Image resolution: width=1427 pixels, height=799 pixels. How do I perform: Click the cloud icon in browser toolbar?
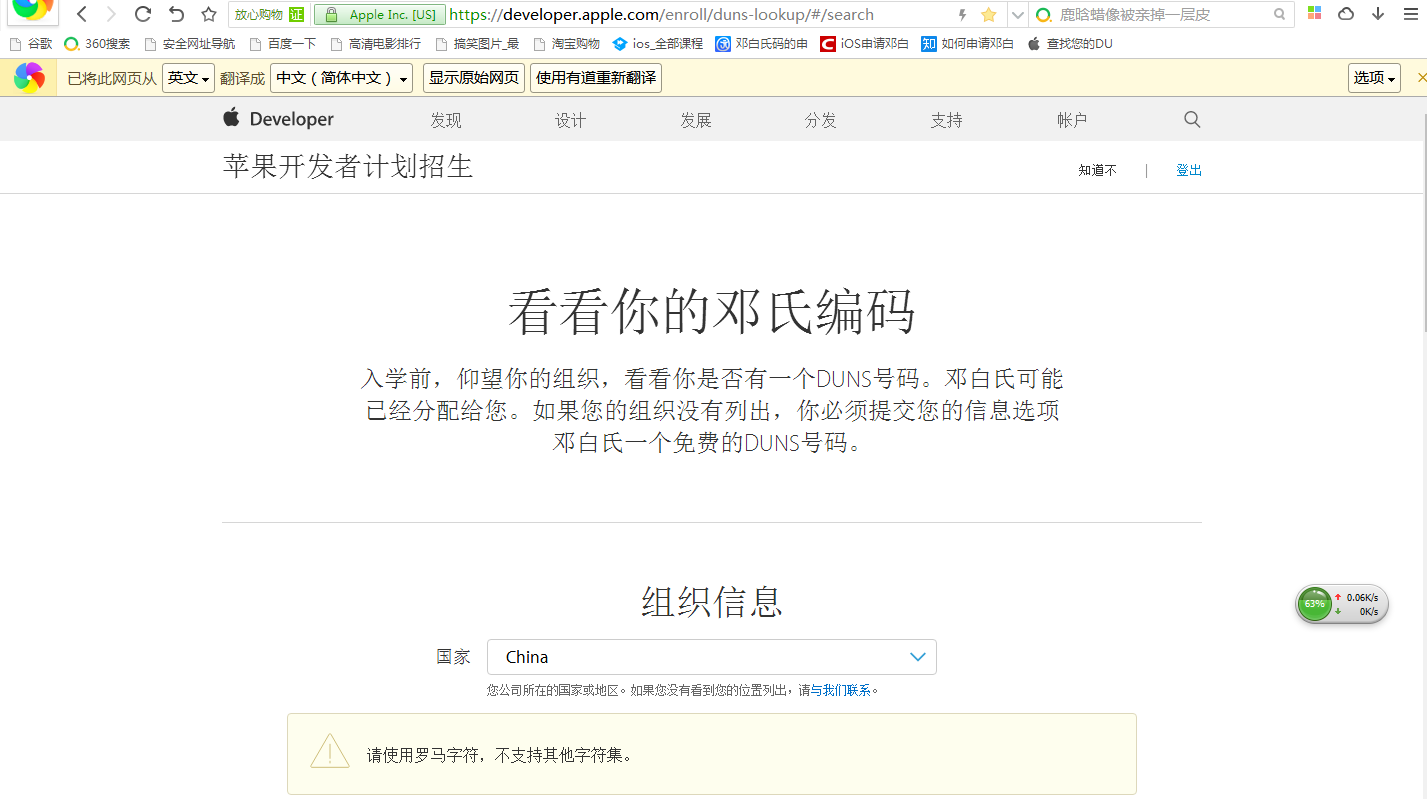point(1346,14)
